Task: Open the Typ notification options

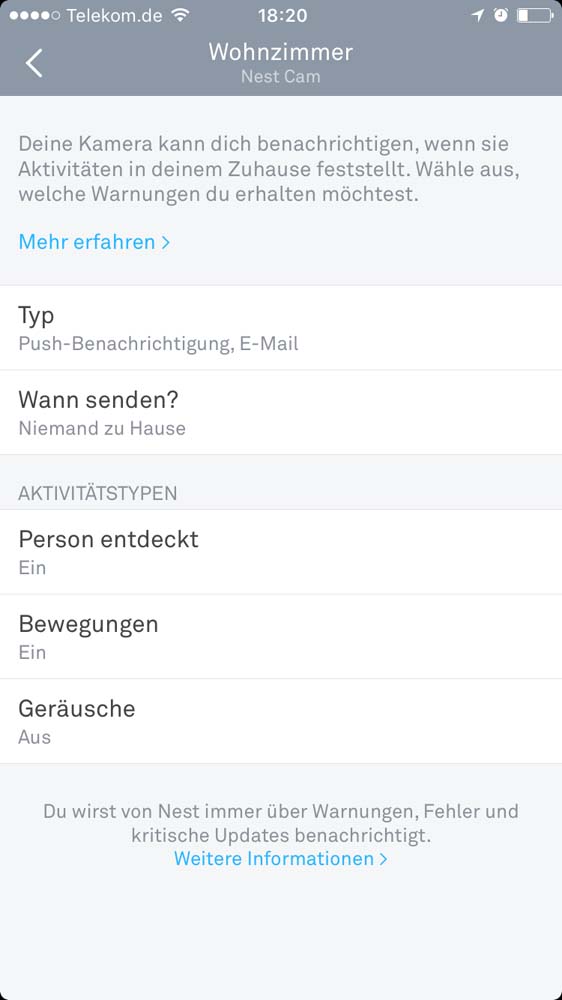Action: point(281,328)
